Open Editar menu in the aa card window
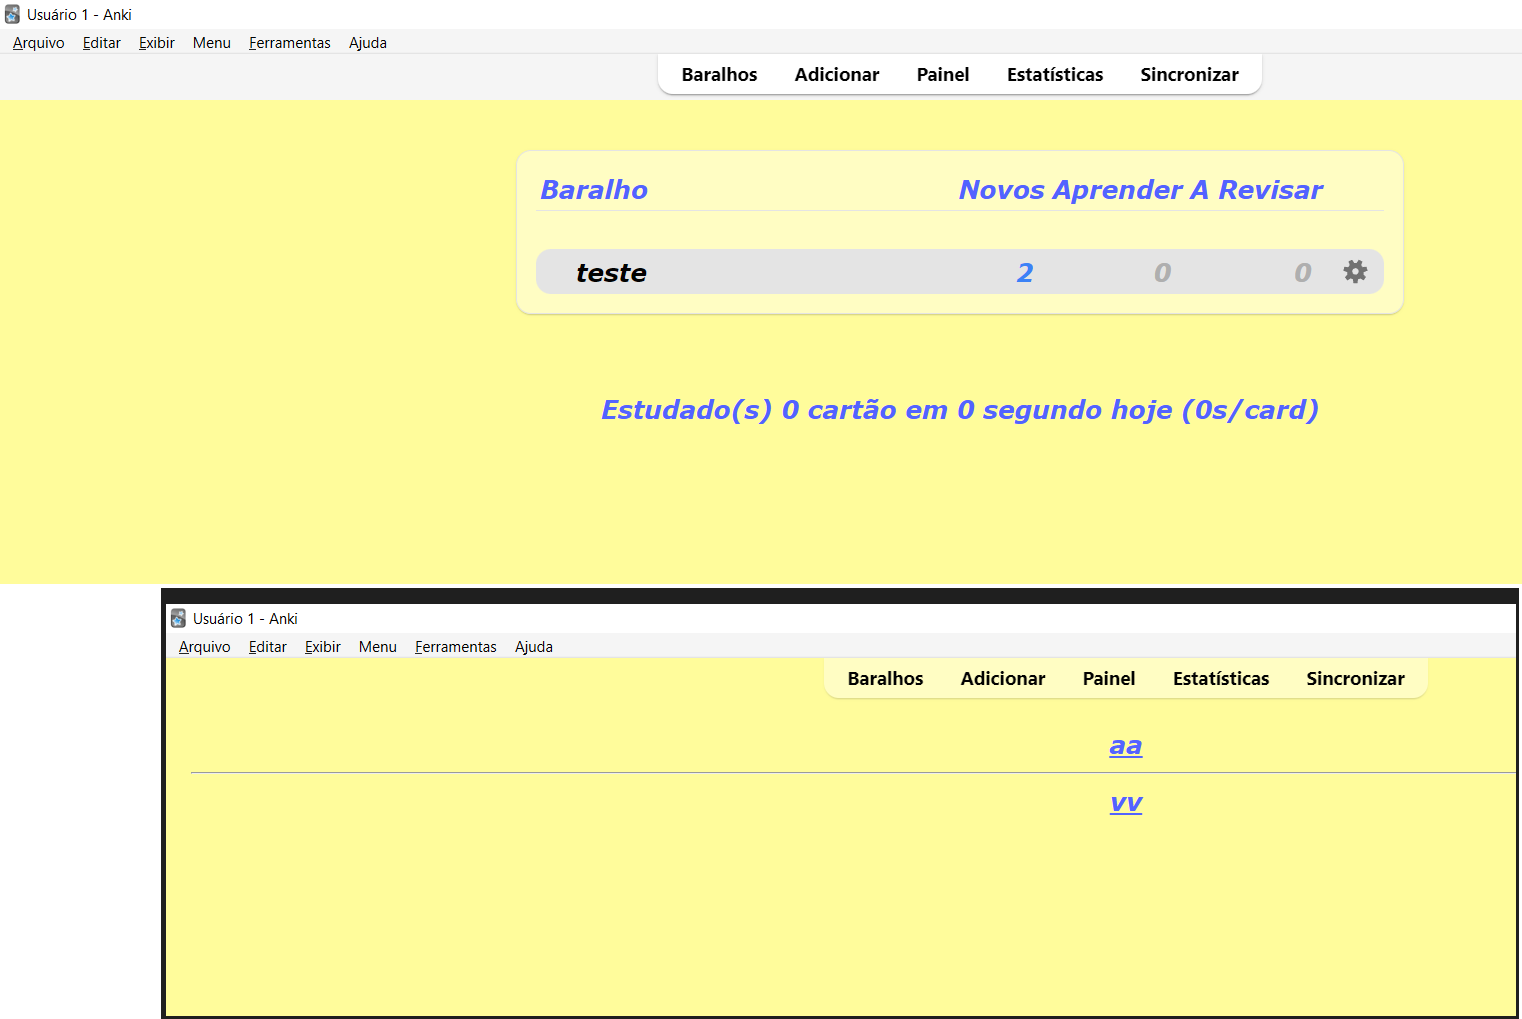 pos(267,647)
